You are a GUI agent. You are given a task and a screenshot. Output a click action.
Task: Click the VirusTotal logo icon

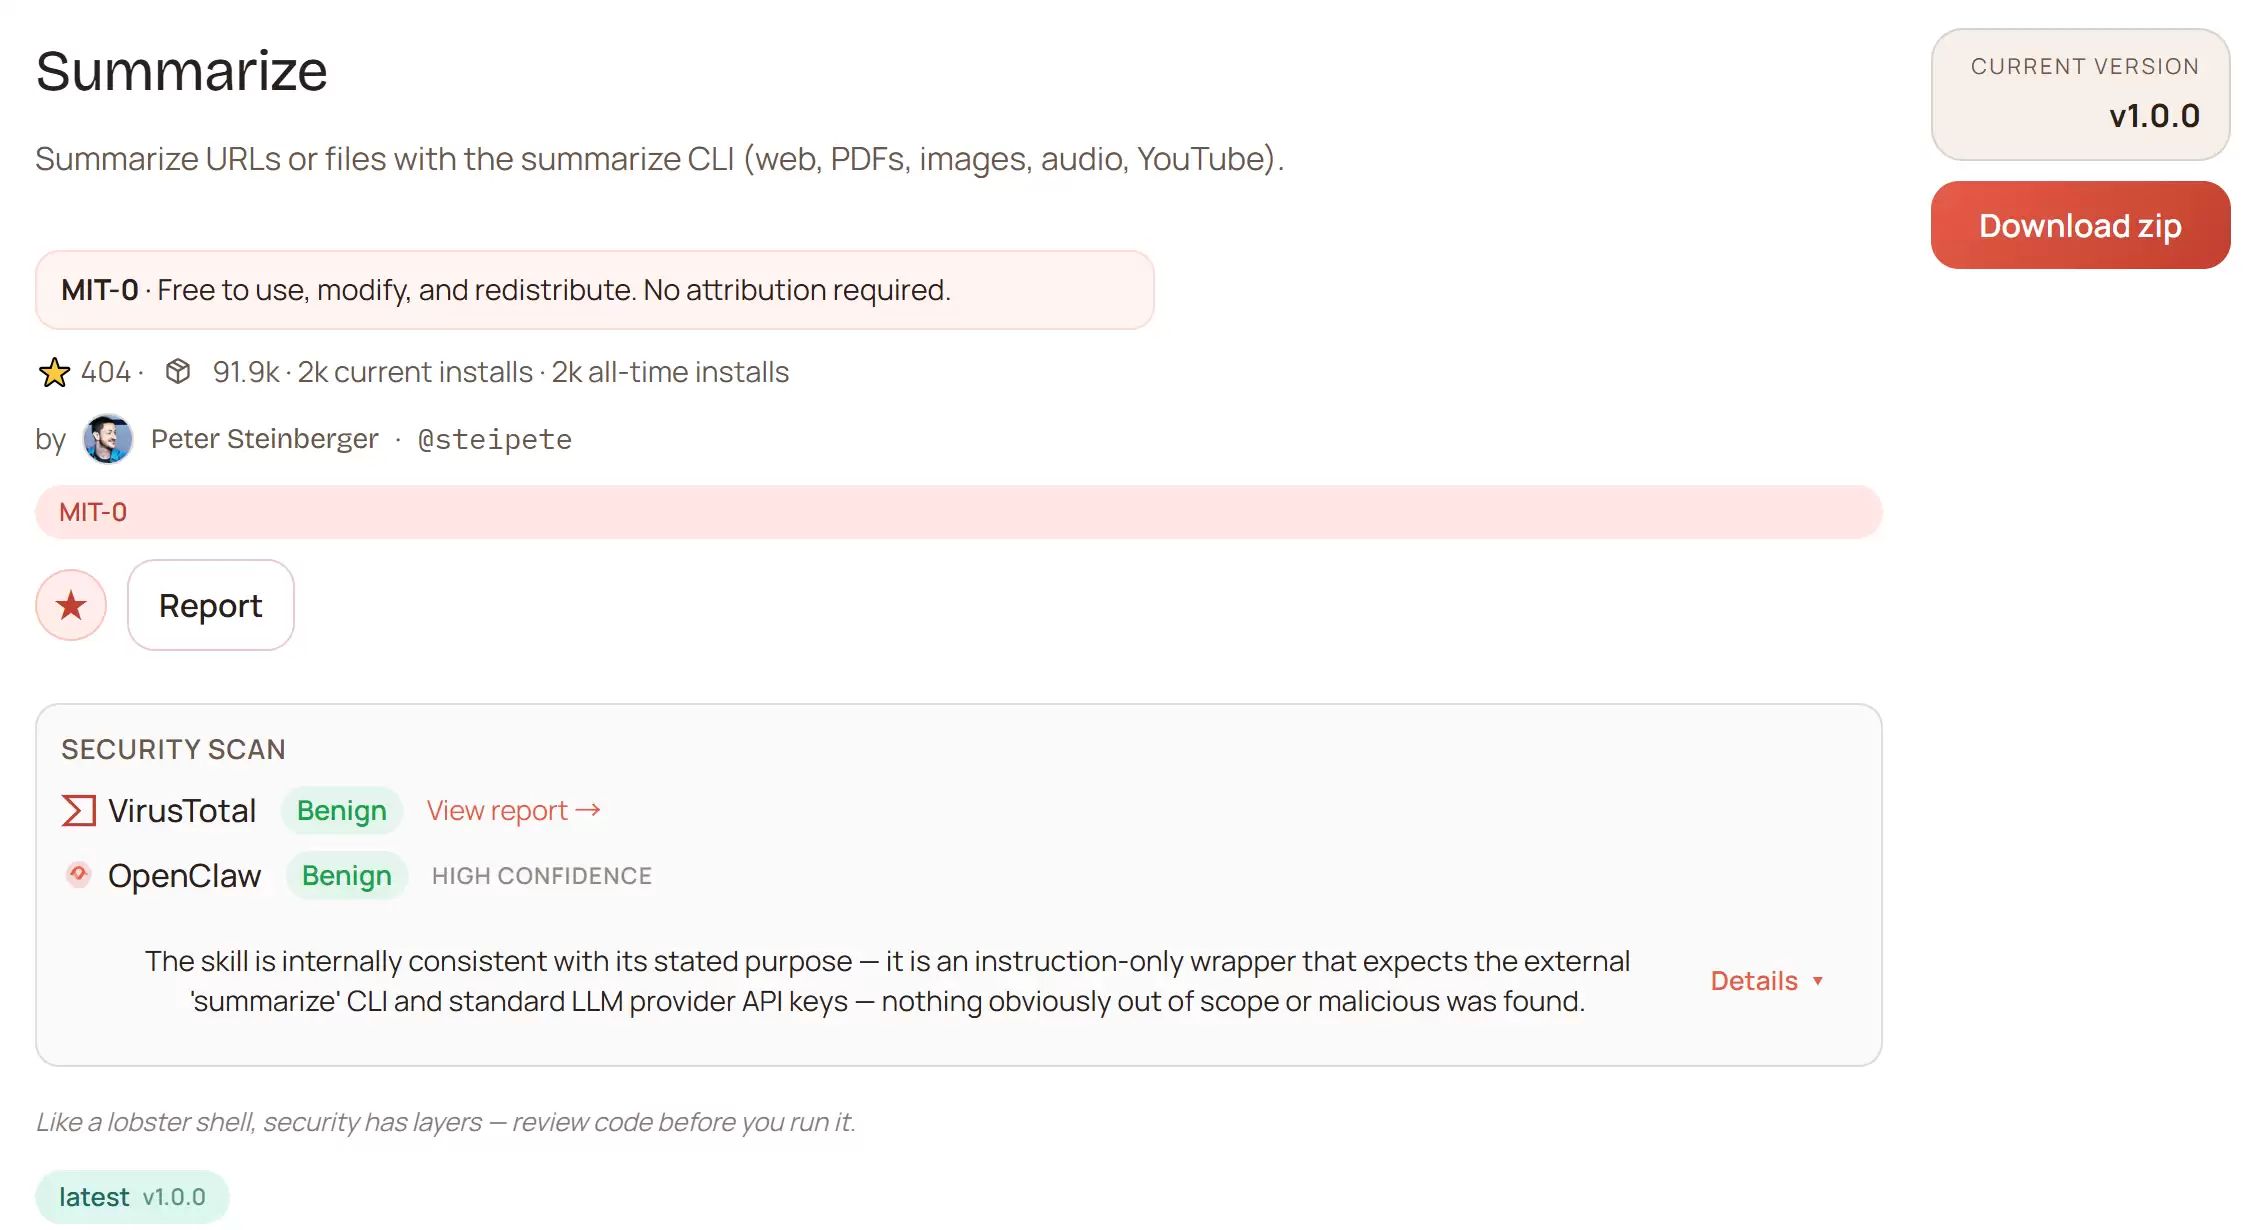(79, 810)
